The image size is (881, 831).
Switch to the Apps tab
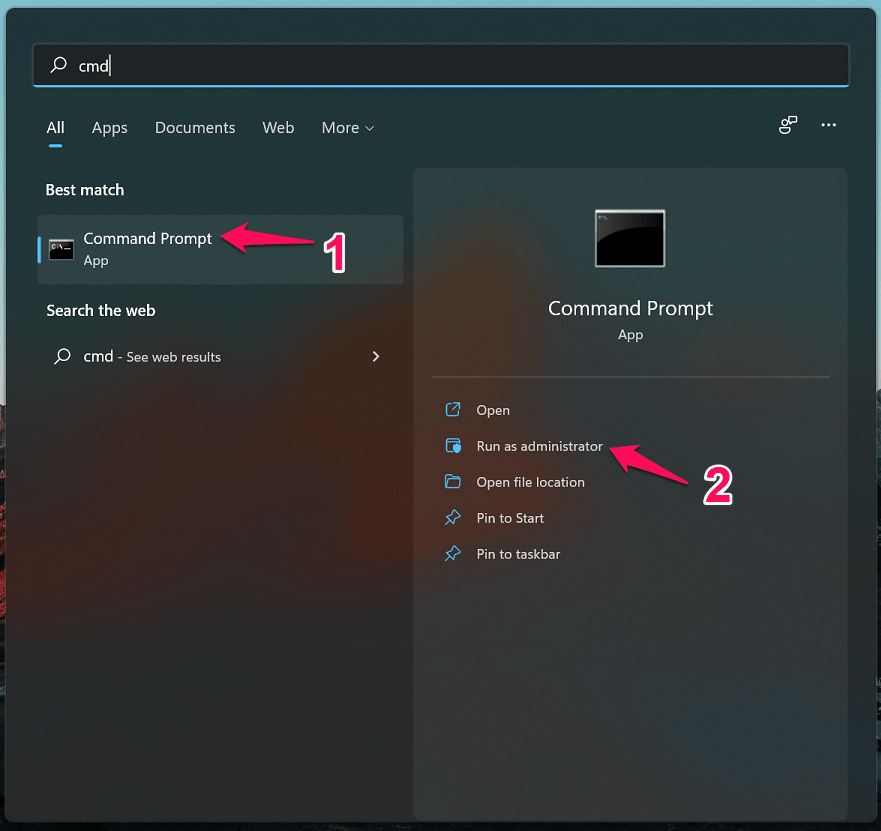click(x=109, y=128)
